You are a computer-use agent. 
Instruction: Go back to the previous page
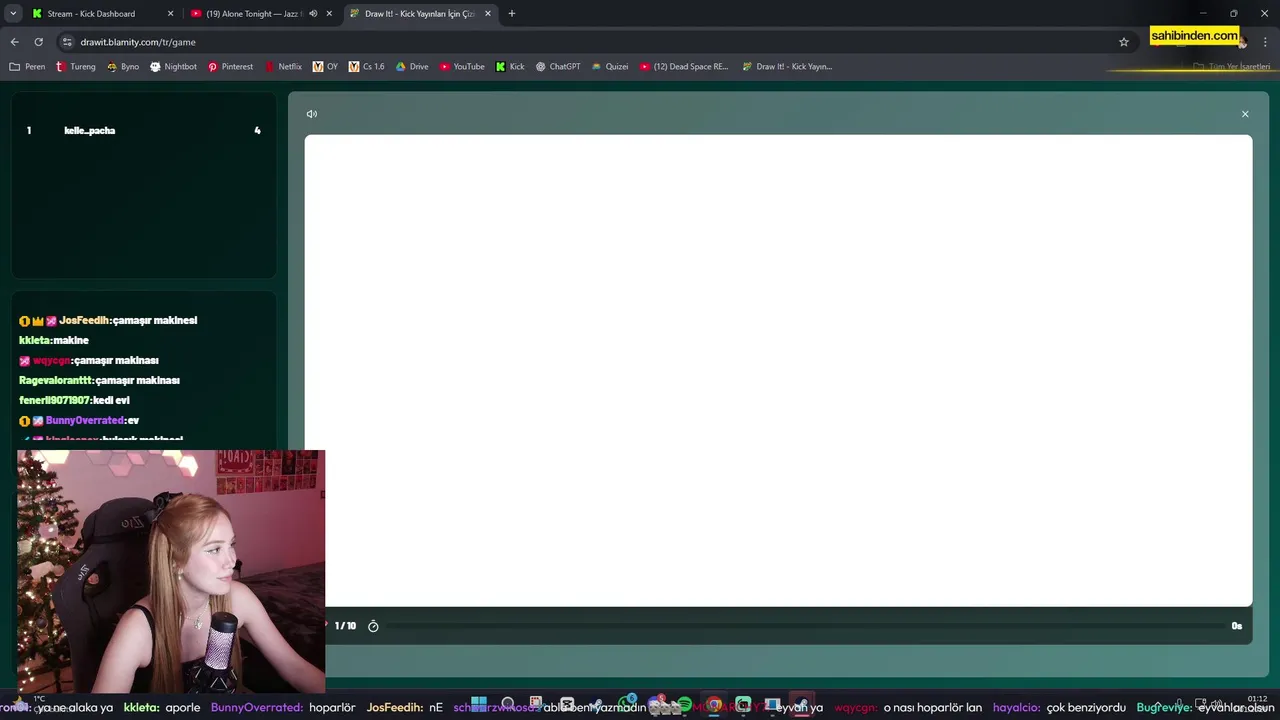point(14,42)
